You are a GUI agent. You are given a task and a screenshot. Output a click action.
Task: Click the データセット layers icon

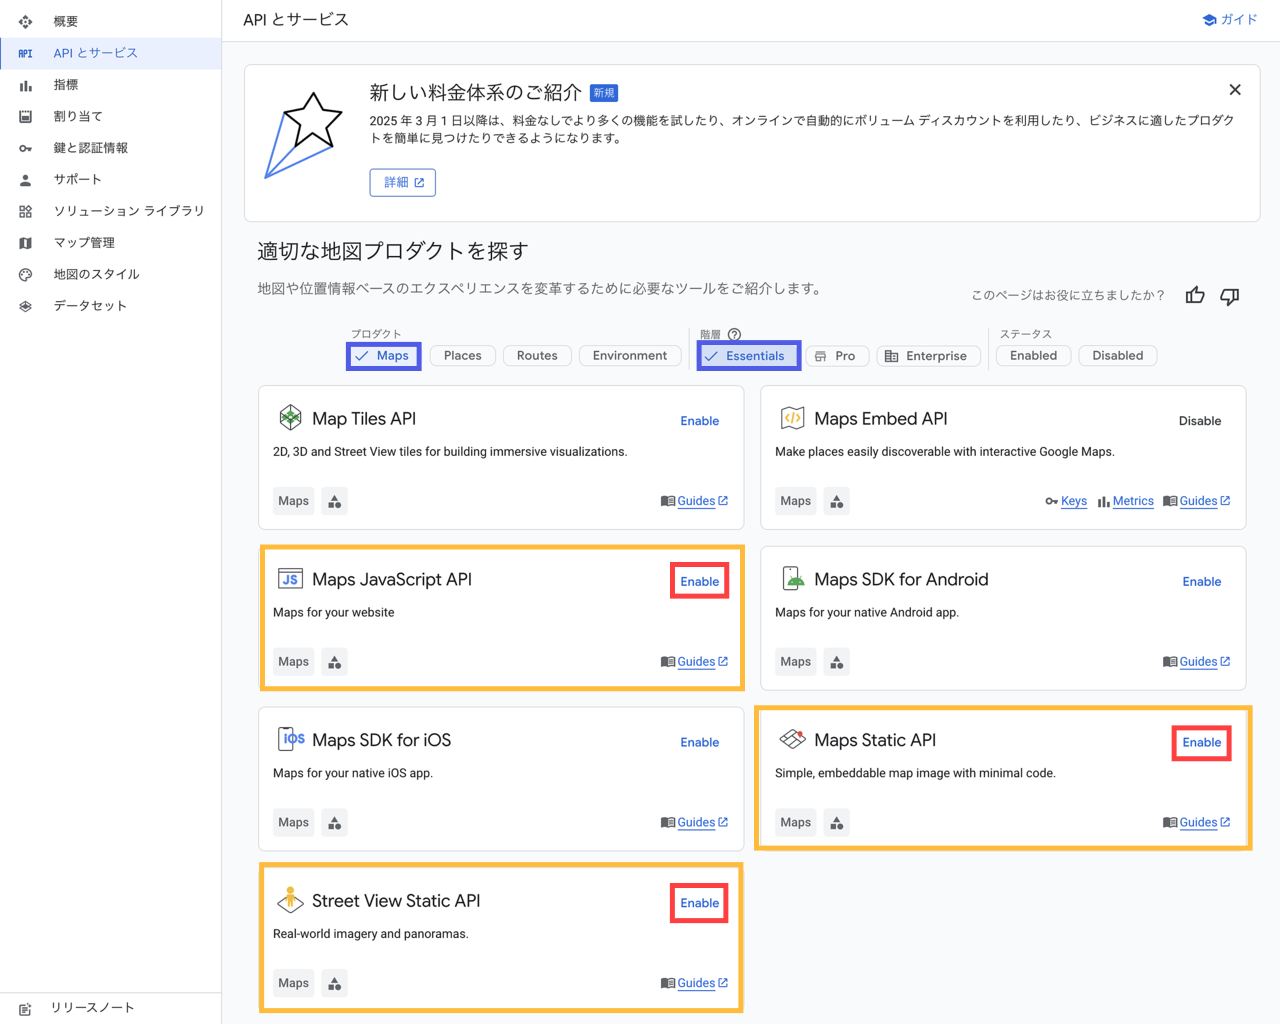(25, 306)
